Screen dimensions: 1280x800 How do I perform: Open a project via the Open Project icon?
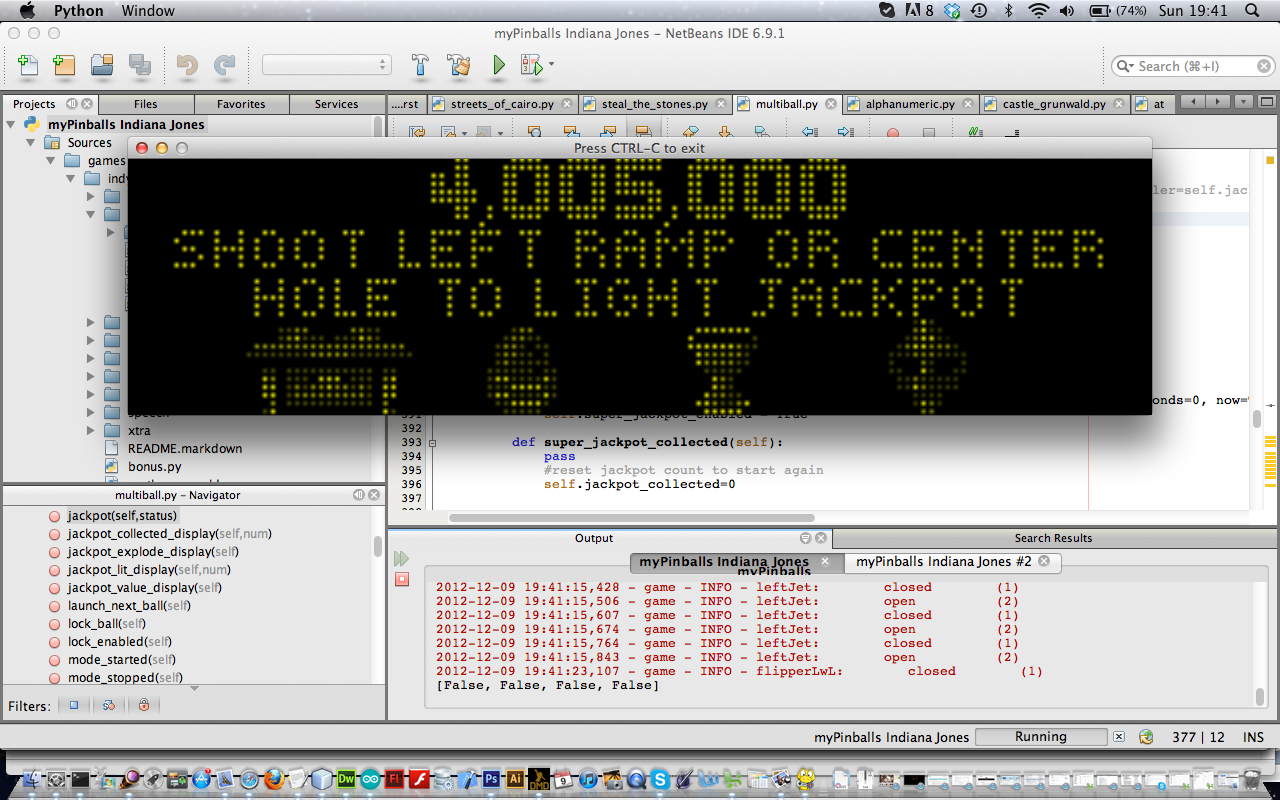(x=102, y=66)
